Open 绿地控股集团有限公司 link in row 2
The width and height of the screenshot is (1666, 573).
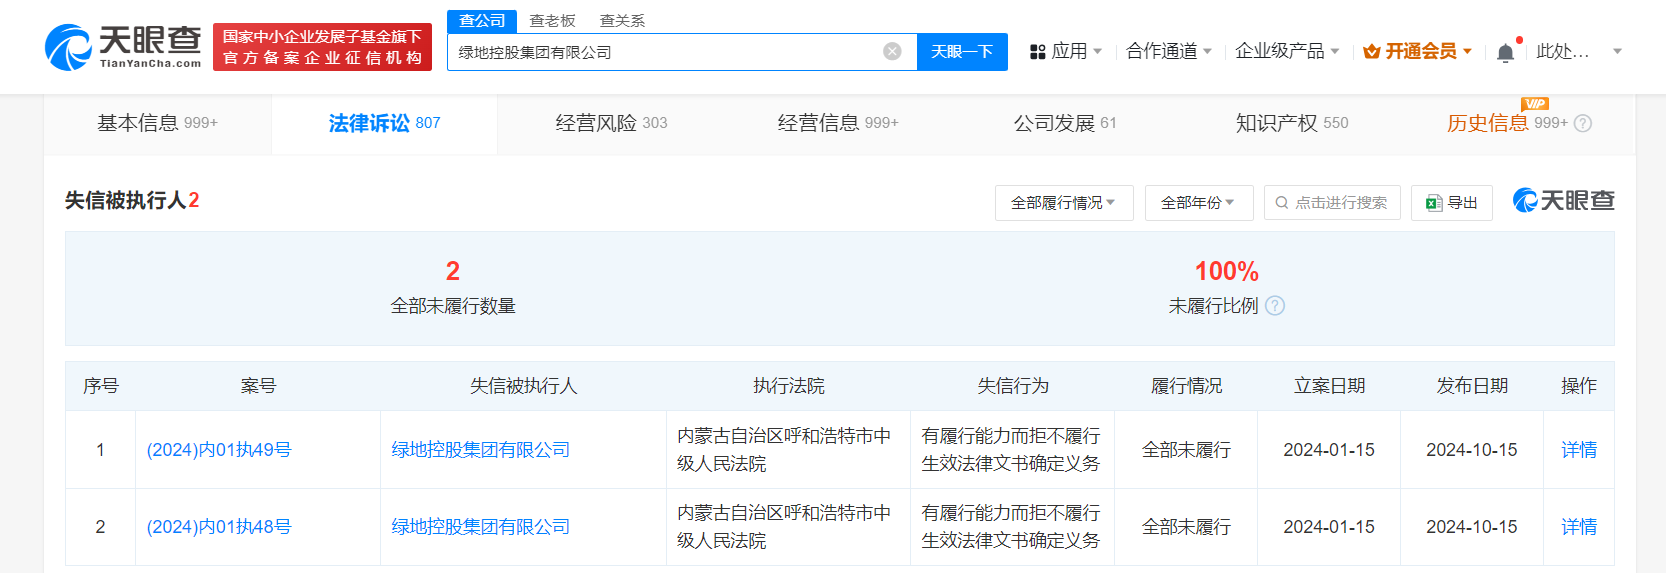click(x=480, y=527)
